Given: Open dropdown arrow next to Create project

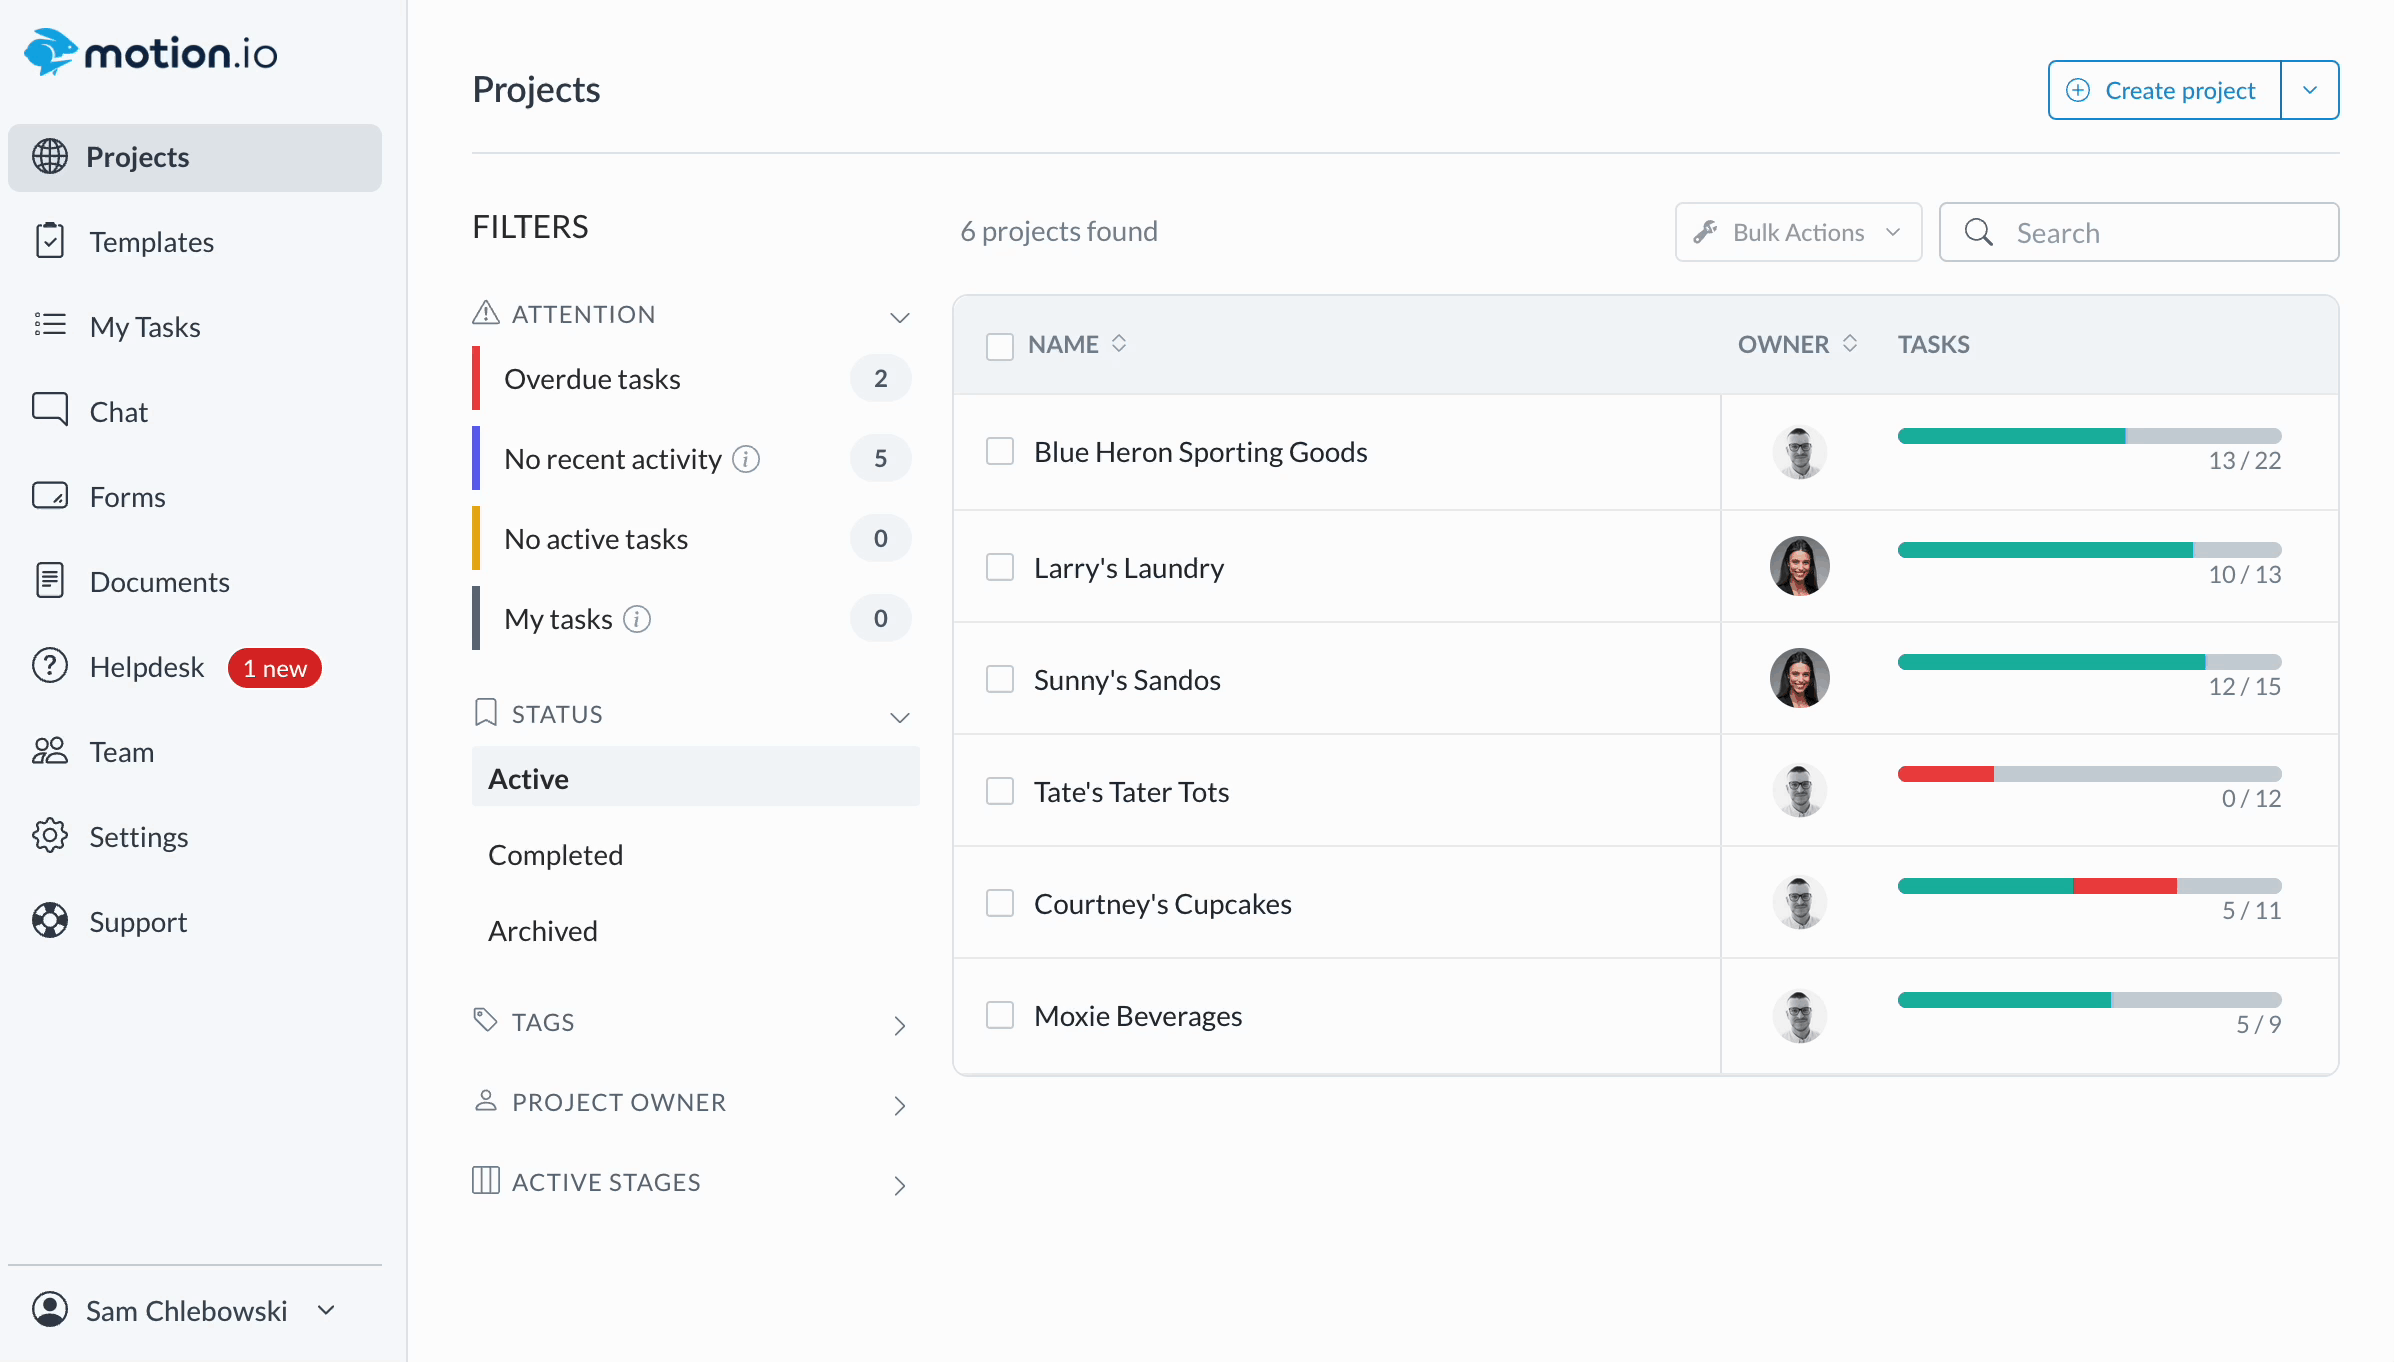Looking at the screenshot, I should click(x=2310, y=90).
